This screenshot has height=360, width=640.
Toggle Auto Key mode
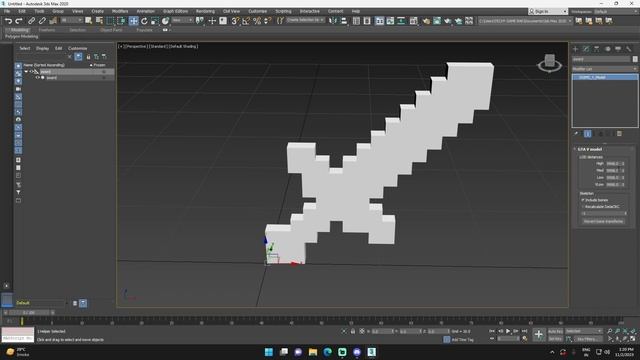tap(555, 331)
